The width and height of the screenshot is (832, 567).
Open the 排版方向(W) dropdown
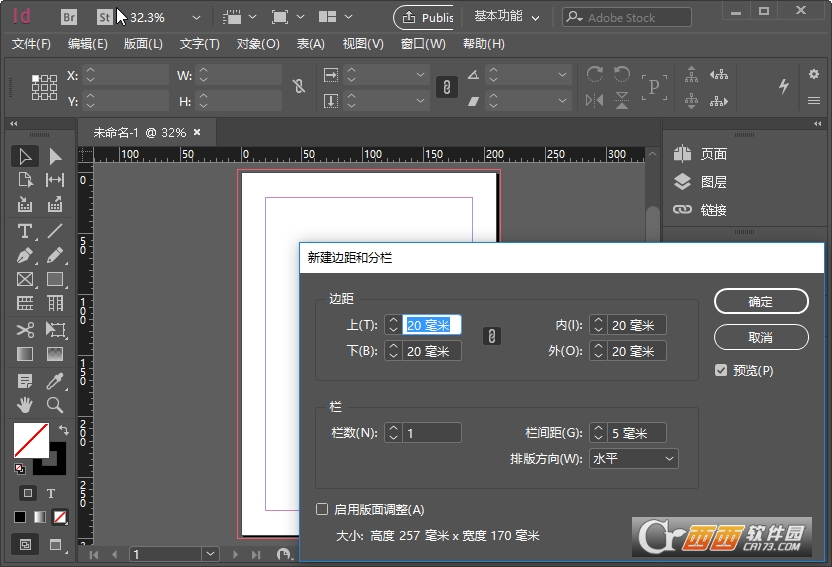(634, 459)
